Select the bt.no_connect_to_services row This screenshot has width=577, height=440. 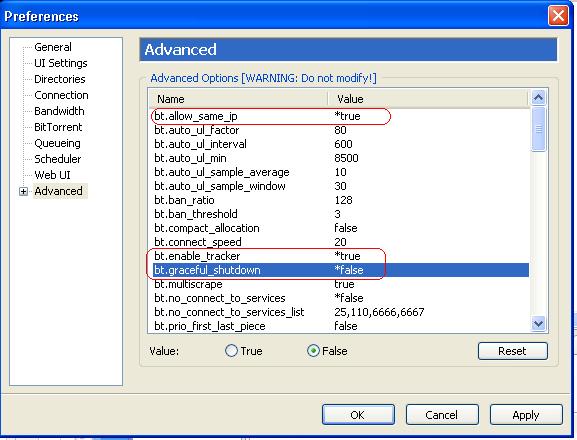point(341,298)
